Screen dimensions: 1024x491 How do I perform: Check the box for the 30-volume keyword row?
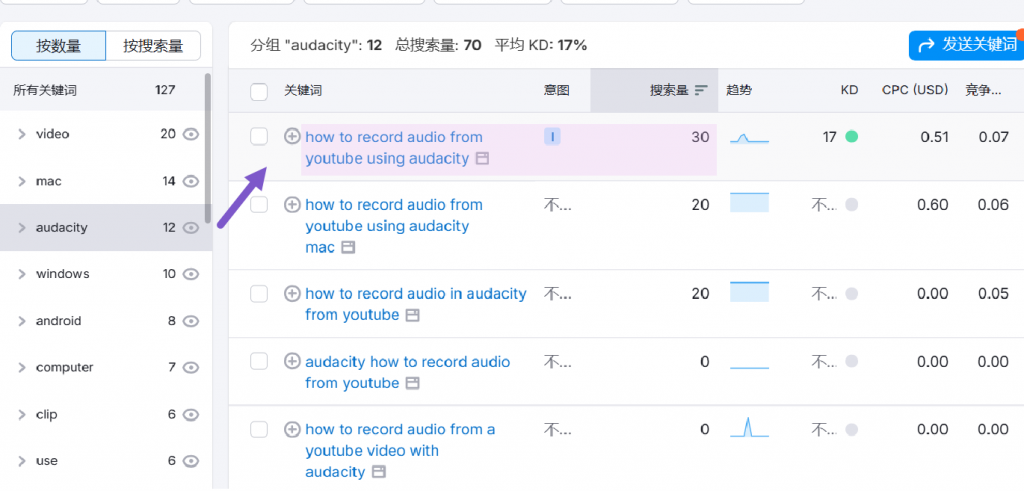[259, 136]
